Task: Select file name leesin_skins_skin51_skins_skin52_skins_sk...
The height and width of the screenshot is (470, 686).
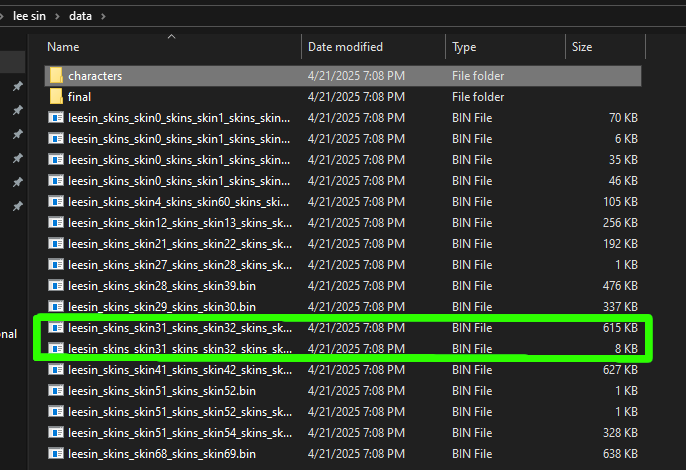Action: pyautogui.click(x=180, y=412)
